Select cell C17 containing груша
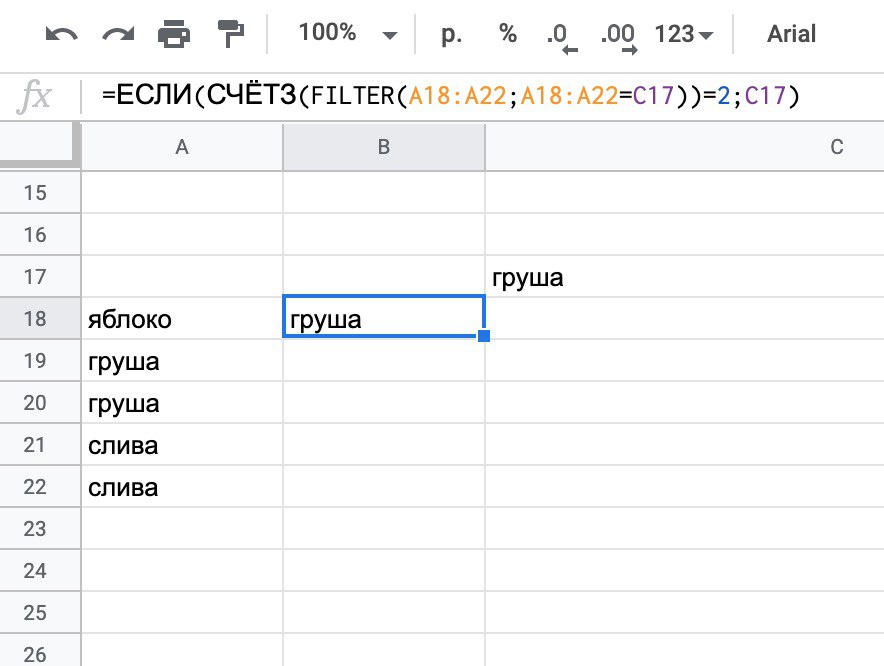Viewport: 884px width, 666px height. [x=684, y=277]
